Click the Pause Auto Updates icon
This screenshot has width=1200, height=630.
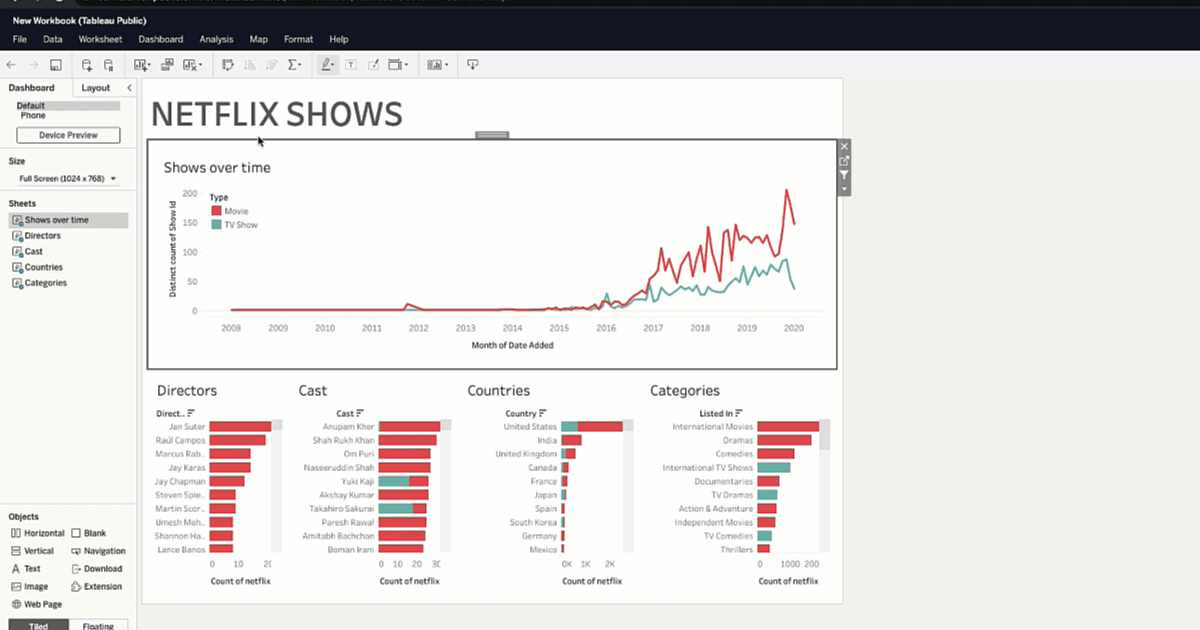pos(109,65)
